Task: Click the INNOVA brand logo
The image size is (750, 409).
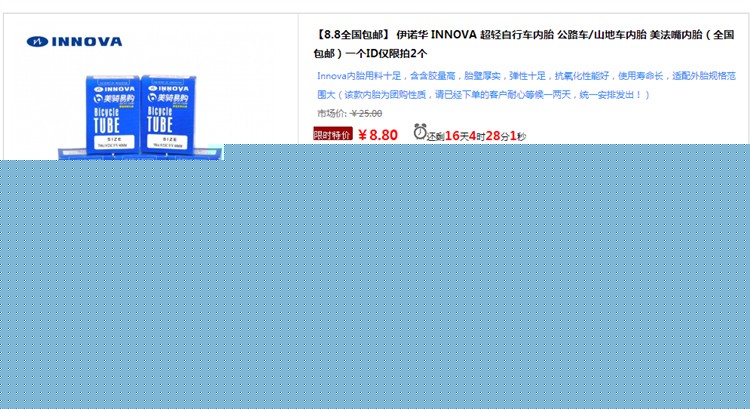Action: [x=74, y=42]
